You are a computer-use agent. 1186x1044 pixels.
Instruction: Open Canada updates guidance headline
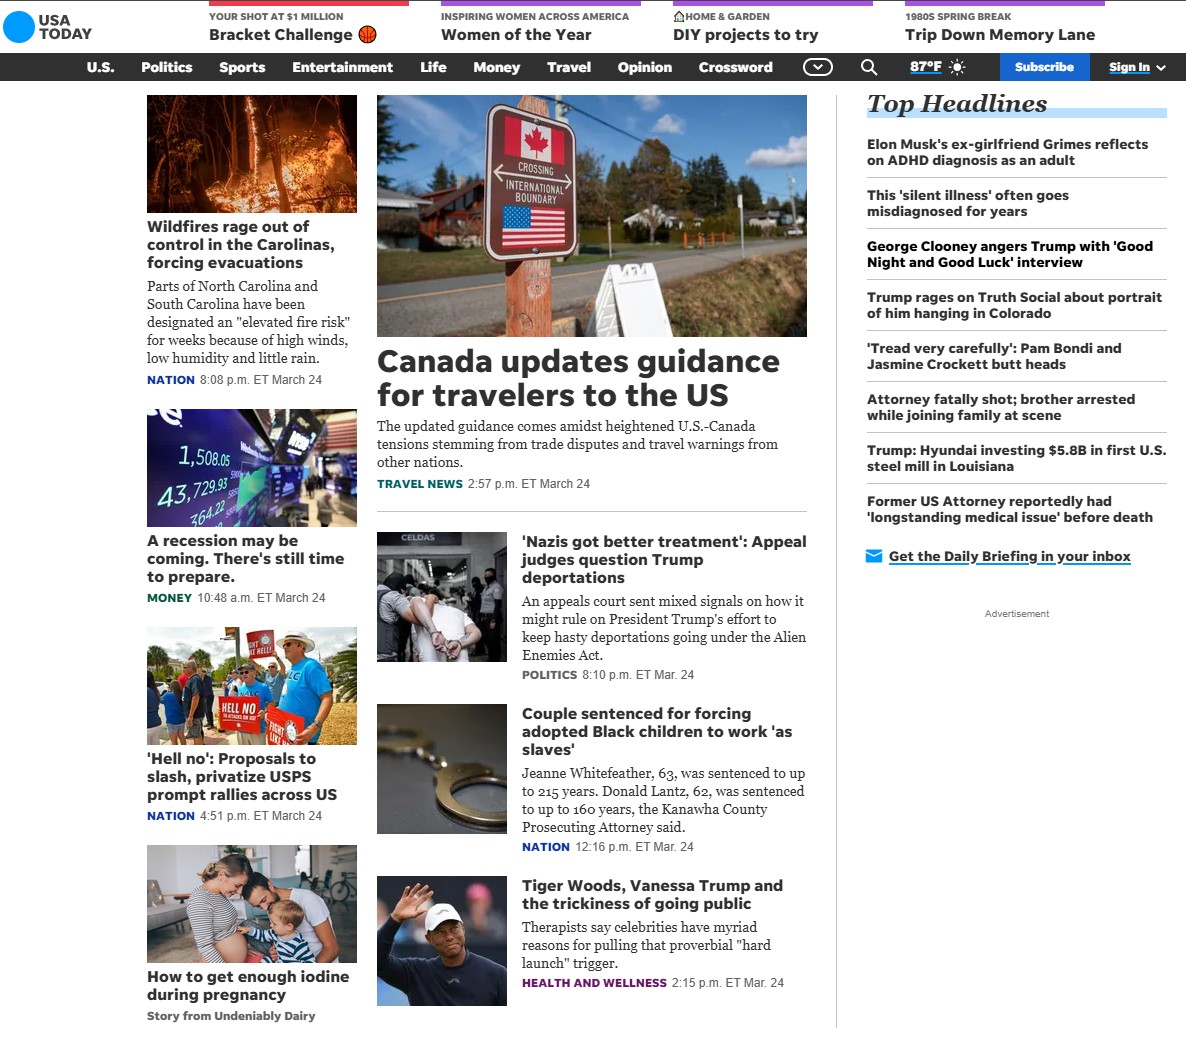(578, 378)
